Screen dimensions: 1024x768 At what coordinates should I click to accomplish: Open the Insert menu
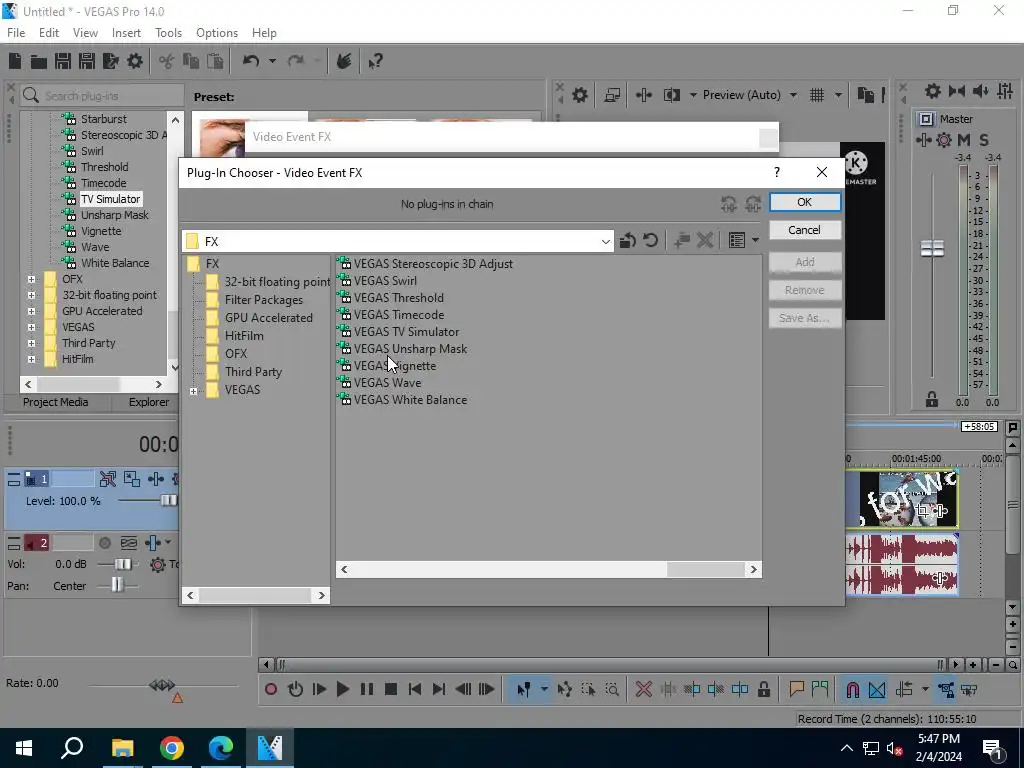point(126,33)
